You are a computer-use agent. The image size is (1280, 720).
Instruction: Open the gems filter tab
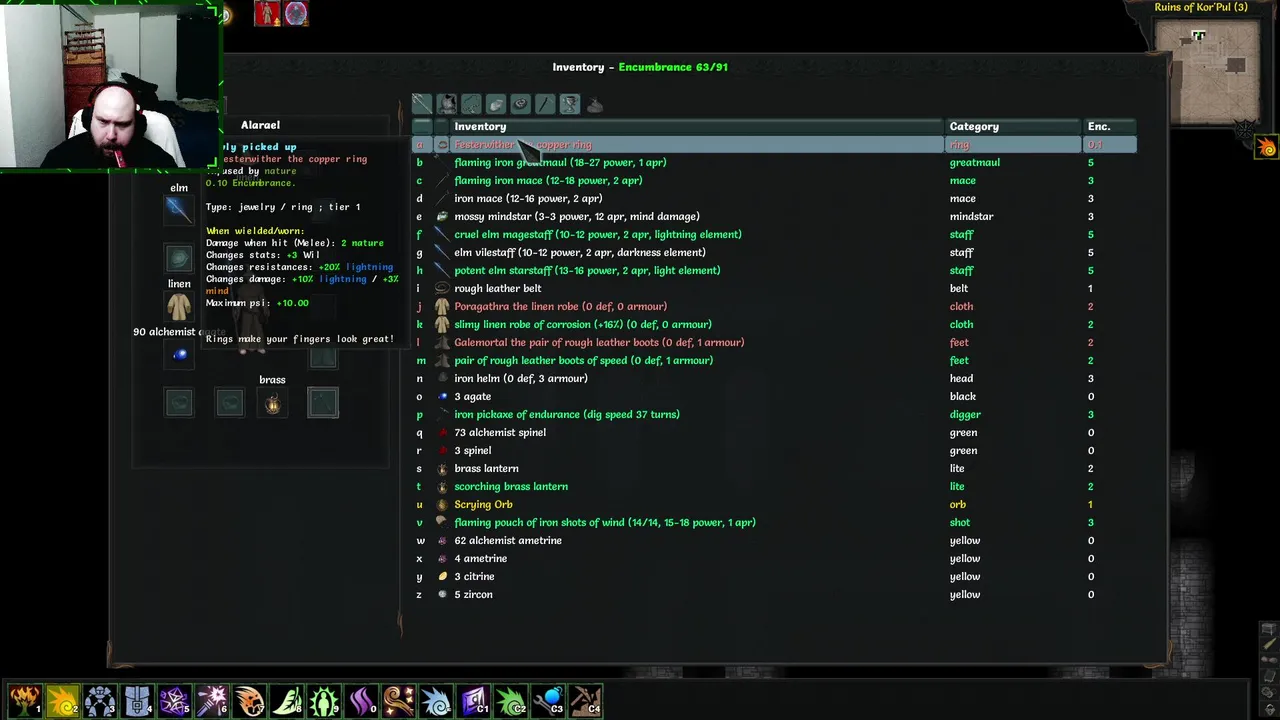(495, 104)
